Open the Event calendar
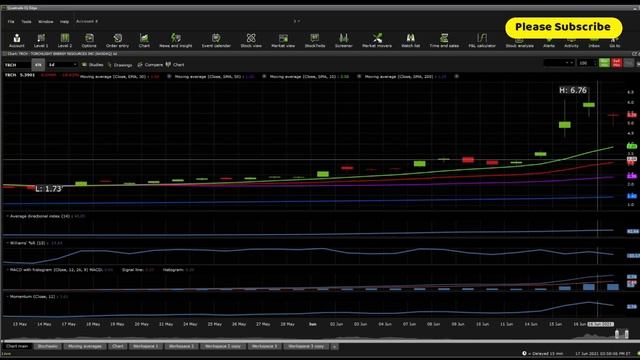This screenshot has width=640, height=360. 216,40
